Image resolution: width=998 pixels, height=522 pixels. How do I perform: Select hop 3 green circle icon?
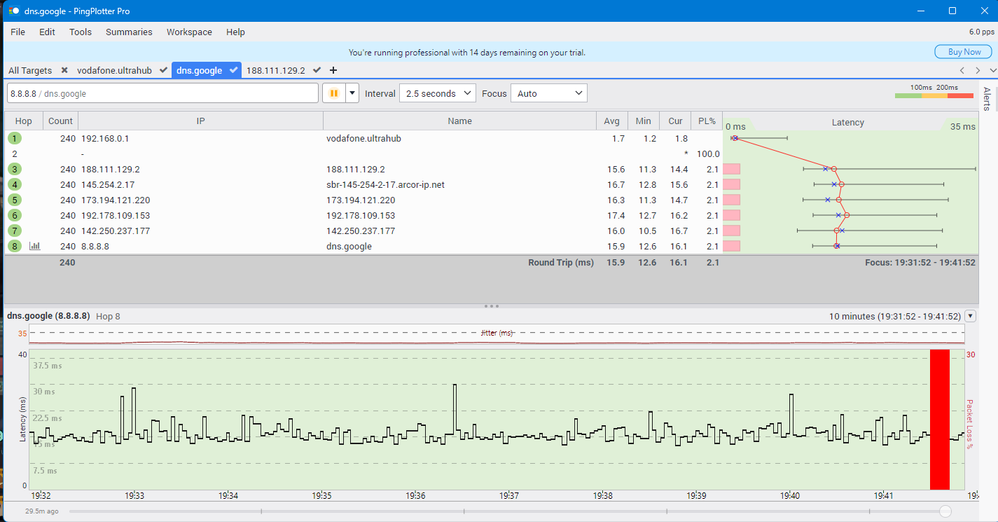coord(15,169)
